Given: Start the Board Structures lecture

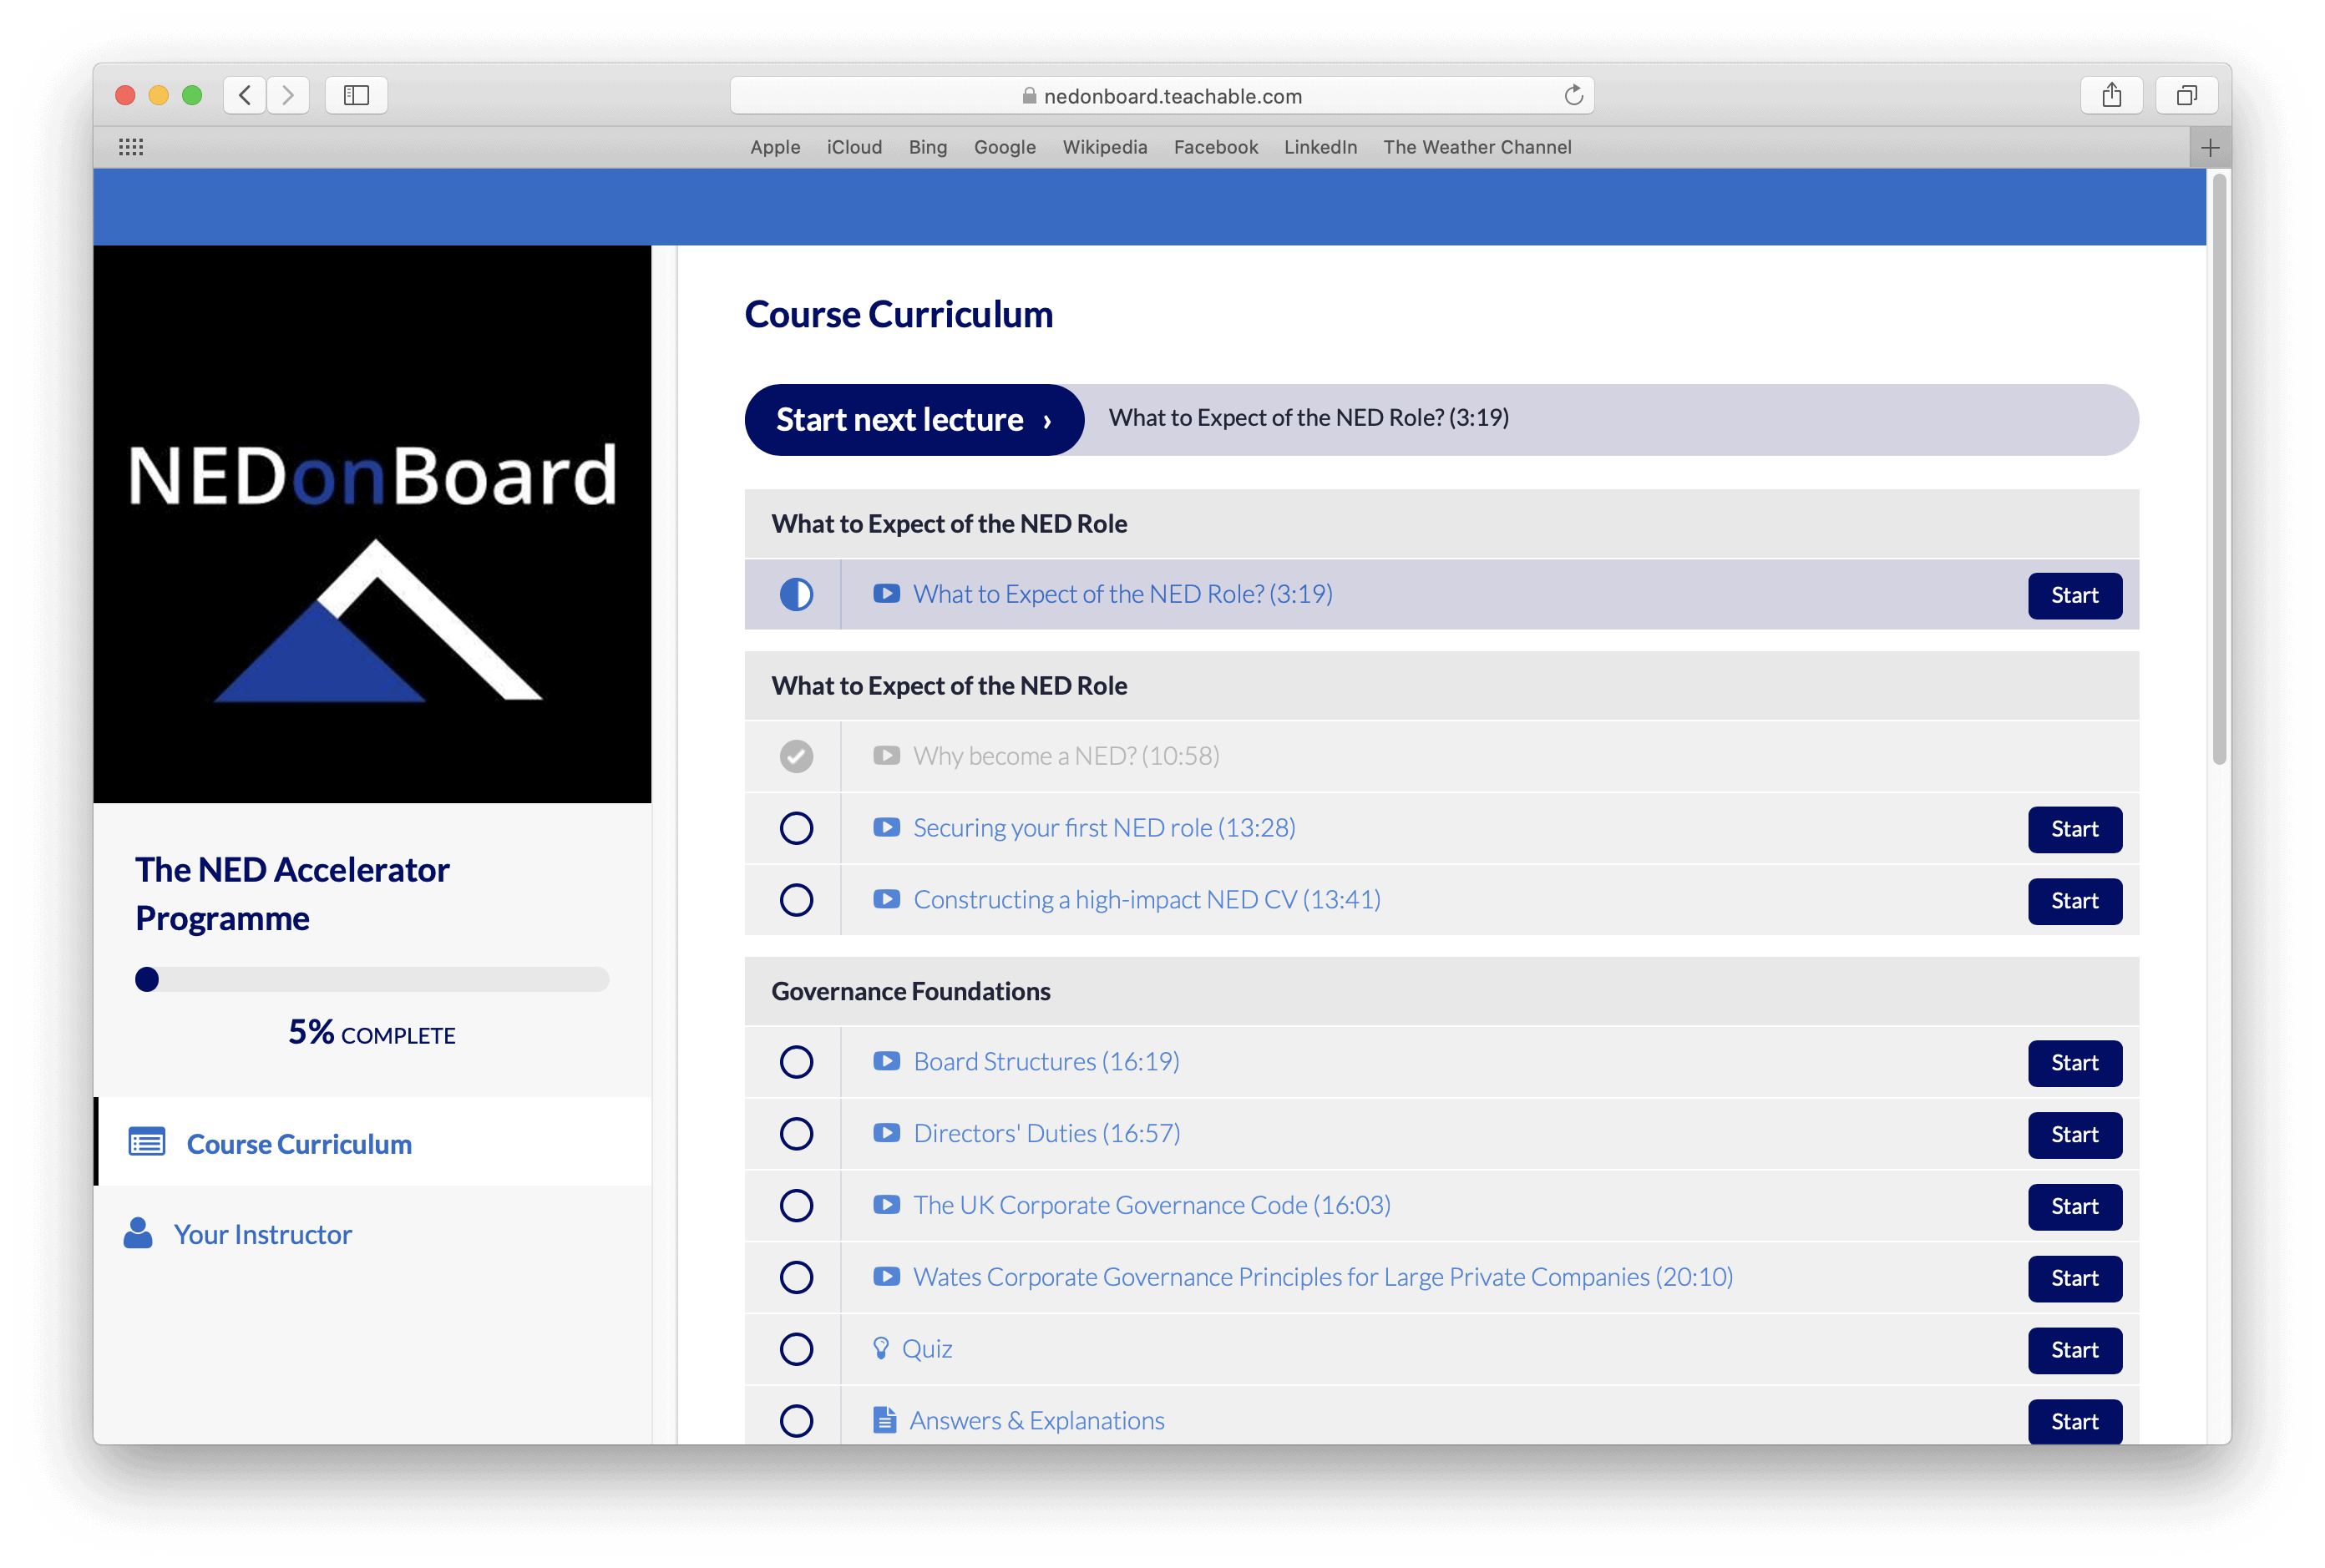Looking at the screenshot, I should (x=2074, y=1063).
